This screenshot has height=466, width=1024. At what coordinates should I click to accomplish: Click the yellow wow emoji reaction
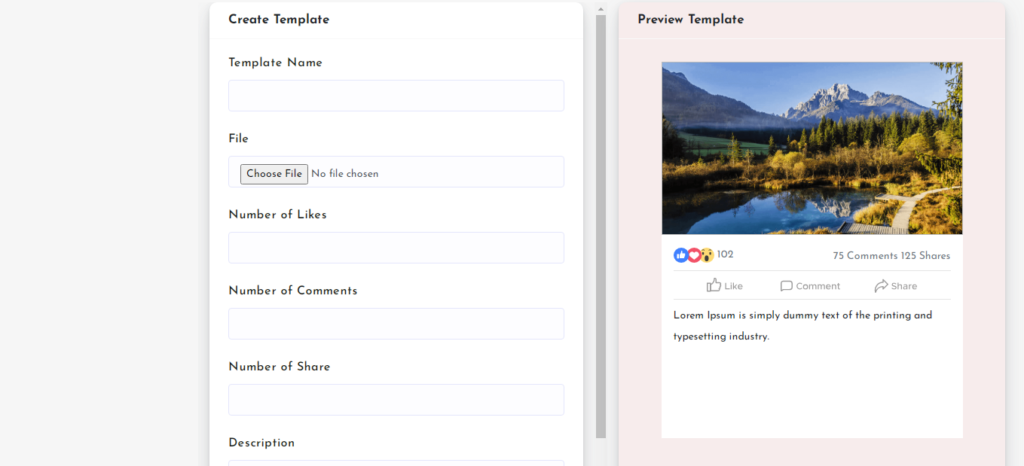pyautogui.click(x=707, y=255)
